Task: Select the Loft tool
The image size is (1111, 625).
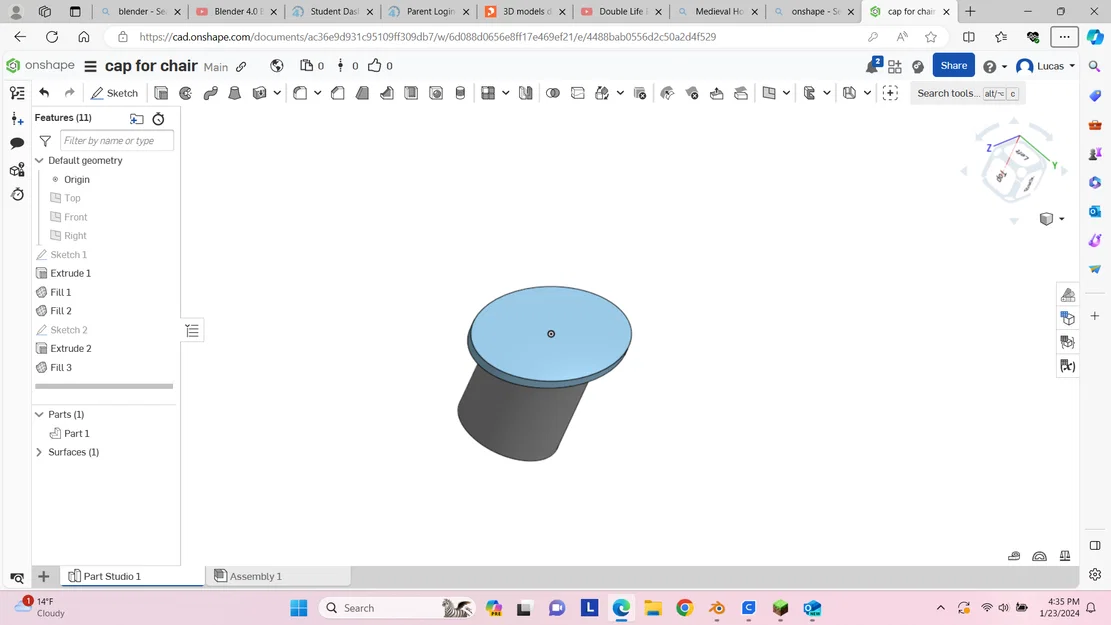Action: click(x=235, y=93)
